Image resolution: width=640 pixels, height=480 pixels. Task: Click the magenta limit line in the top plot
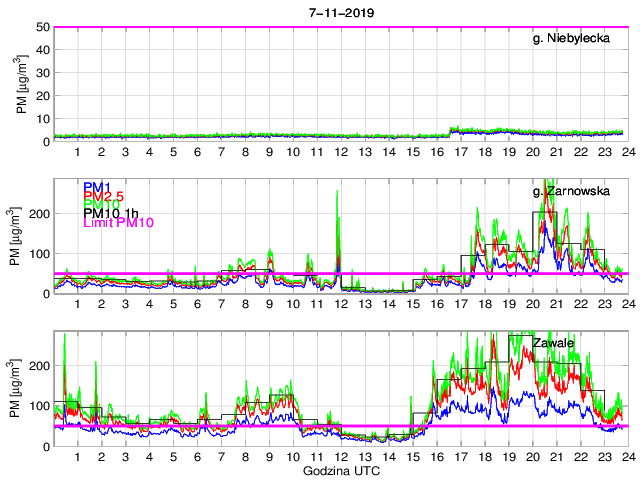(341, 27)
